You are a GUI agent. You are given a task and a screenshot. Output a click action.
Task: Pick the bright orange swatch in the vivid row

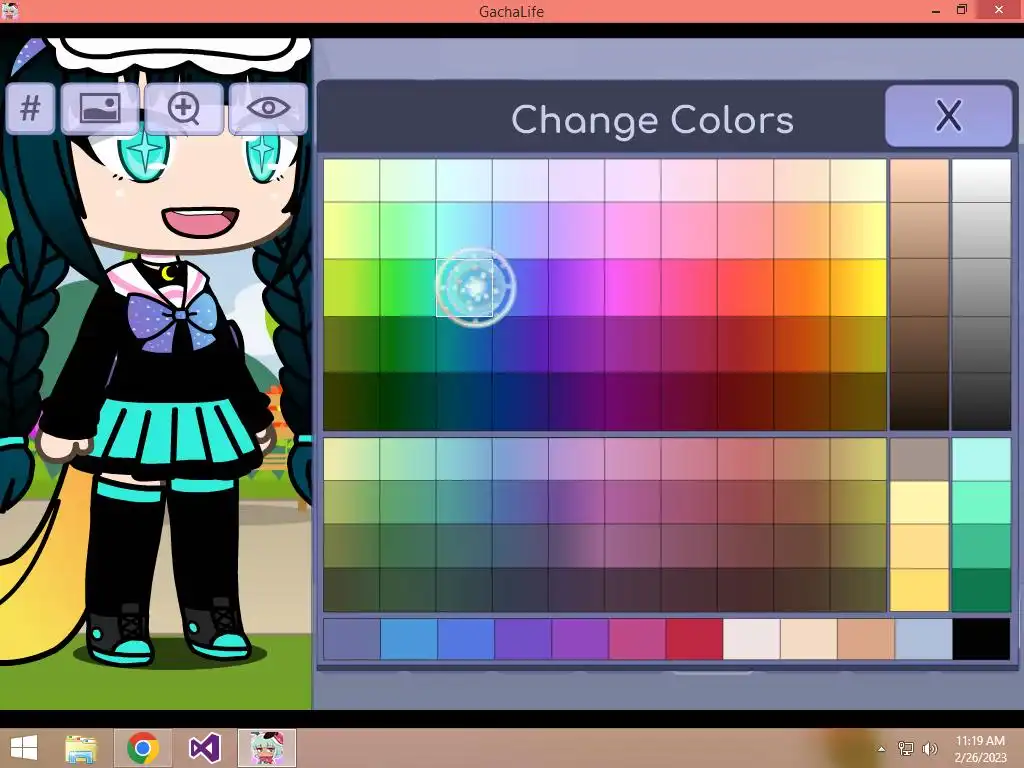click(801, 287)
